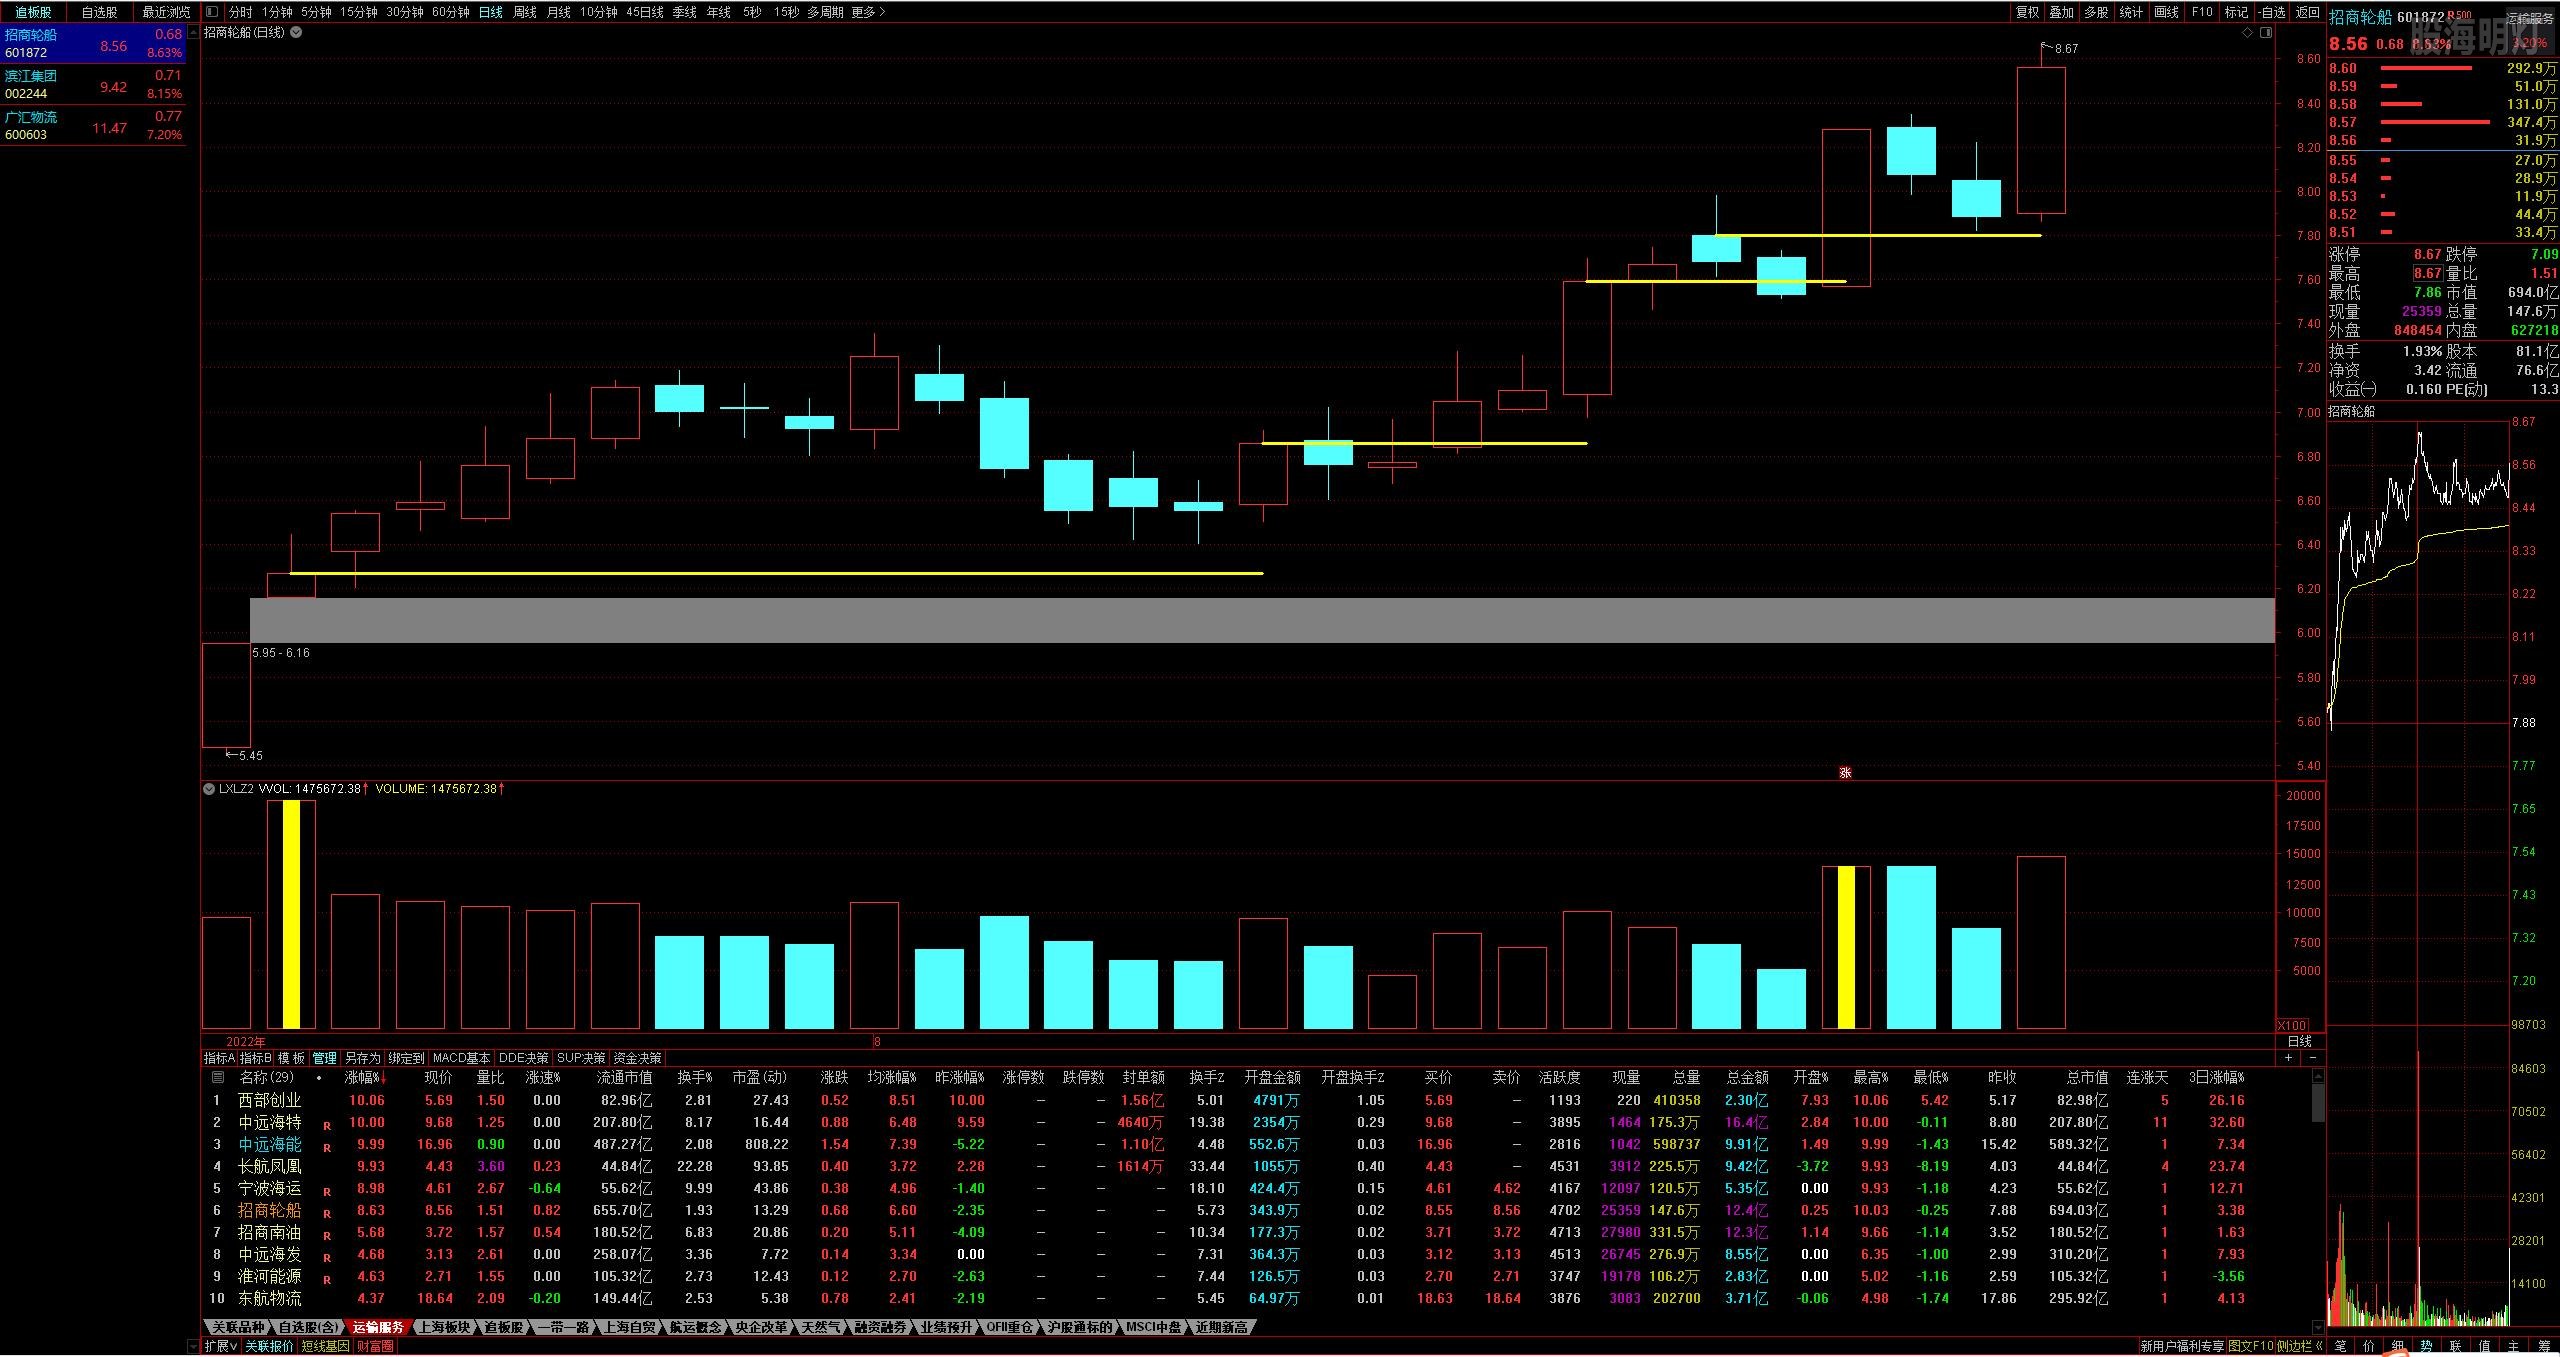Click the 叠加 overlay button
The height and width of the screenshot is (1357, 2560).
point(2062,12)
